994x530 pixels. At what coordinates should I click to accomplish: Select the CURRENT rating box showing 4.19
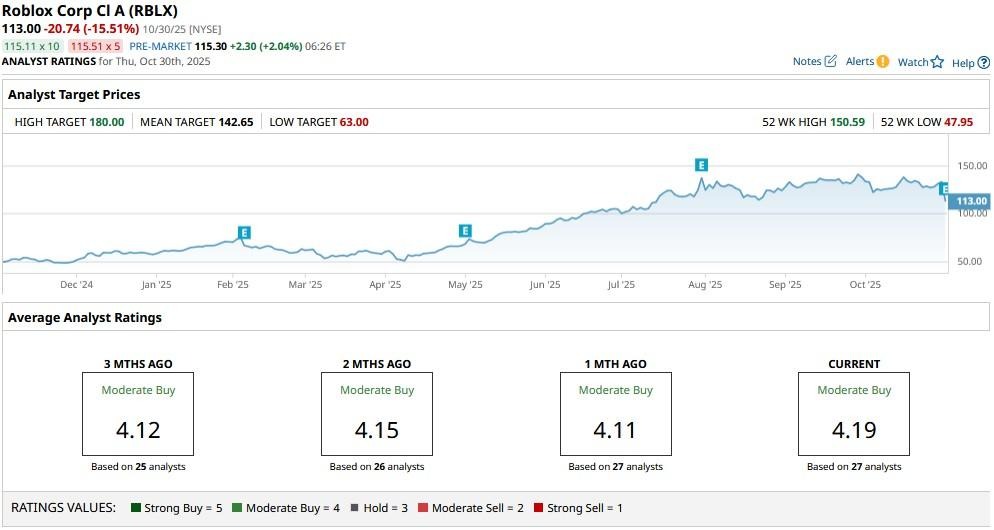tap(853, 412)
